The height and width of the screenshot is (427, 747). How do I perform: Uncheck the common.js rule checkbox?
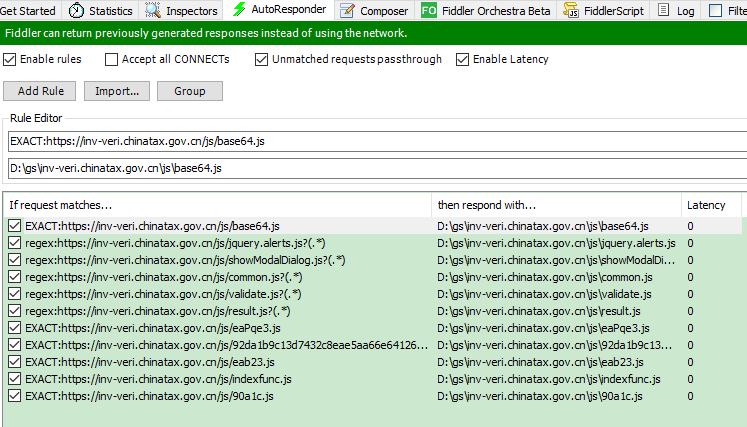pyautogui.click(x=15, y=277)
